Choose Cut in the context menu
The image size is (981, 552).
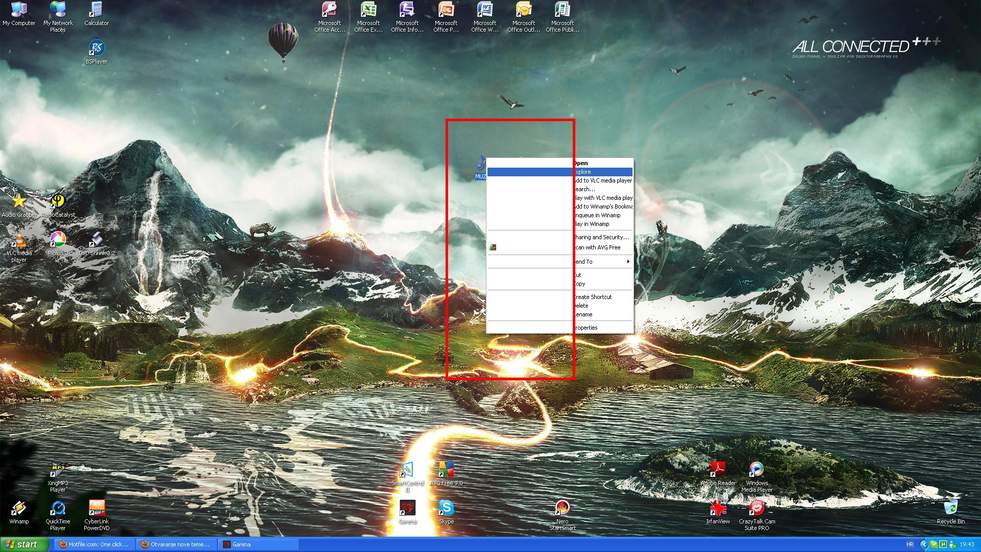(x=560, y=275)
